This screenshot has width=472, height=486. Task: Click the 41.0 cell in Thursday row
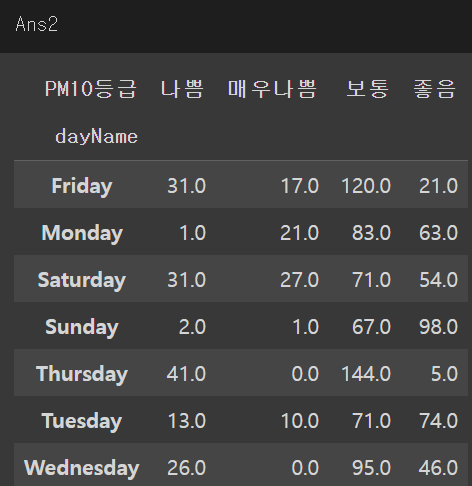tap(186, 374)
